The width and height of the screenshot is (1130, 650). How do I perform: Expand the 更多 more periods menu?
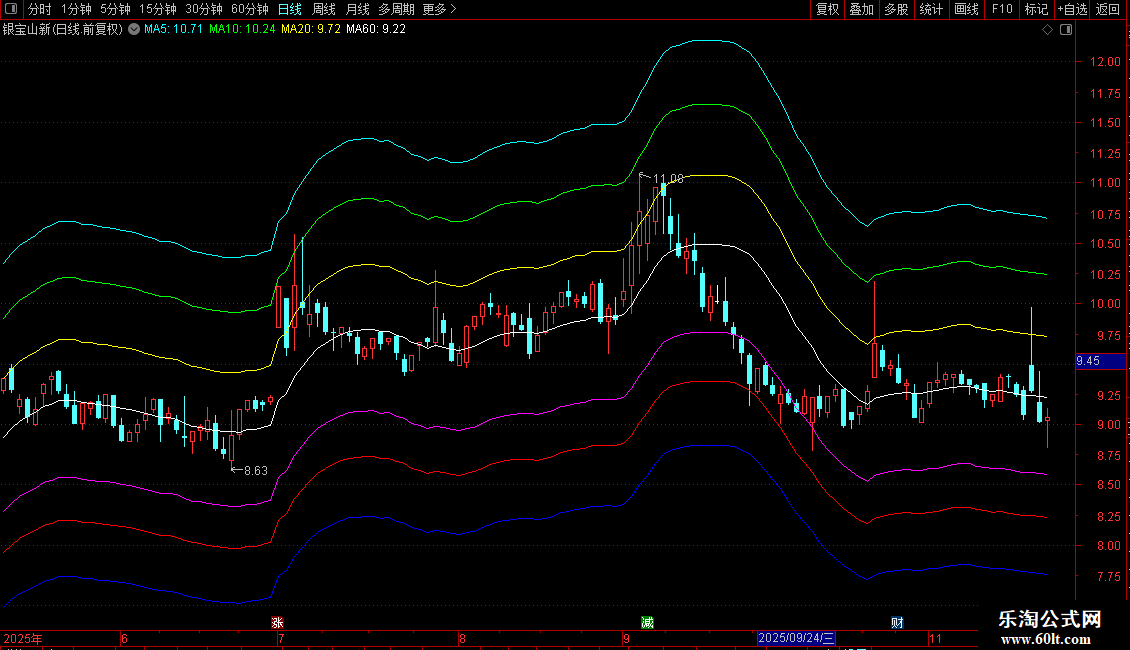coord(440,9)
